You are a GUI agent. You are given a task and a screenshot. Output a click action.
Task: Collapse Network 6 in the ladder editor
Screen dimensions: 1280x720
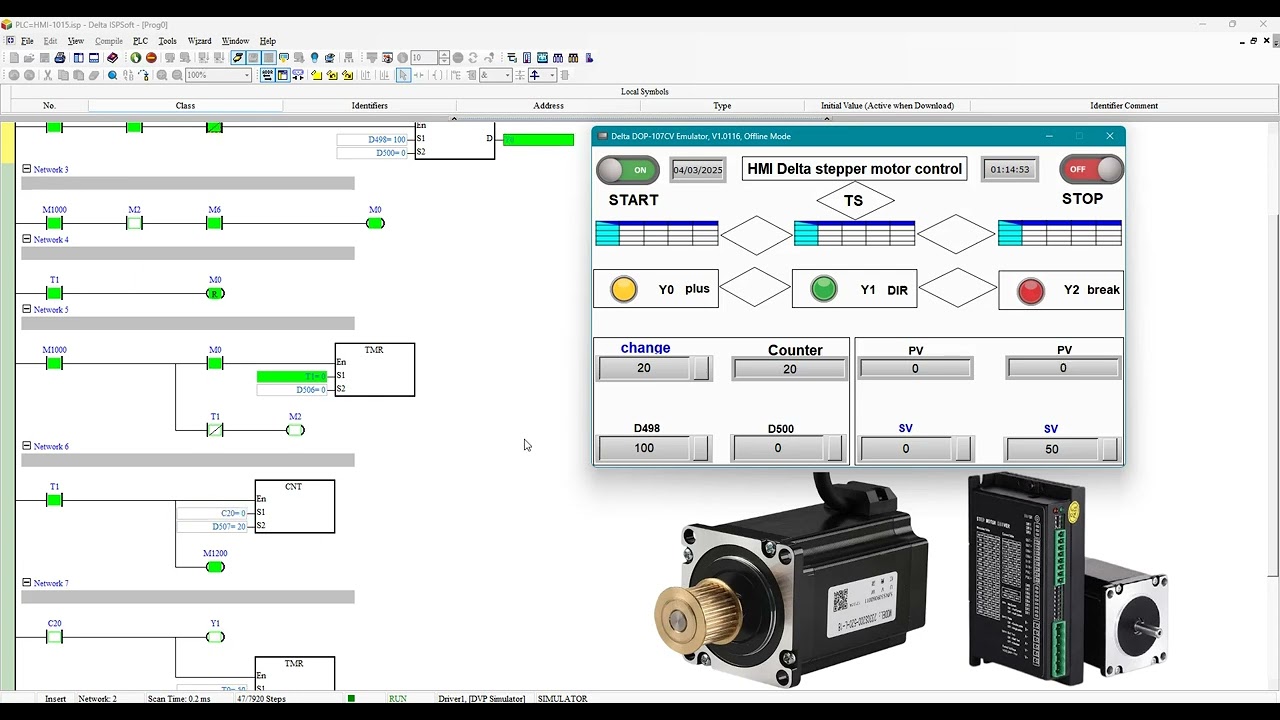click(x=27, y=446)
